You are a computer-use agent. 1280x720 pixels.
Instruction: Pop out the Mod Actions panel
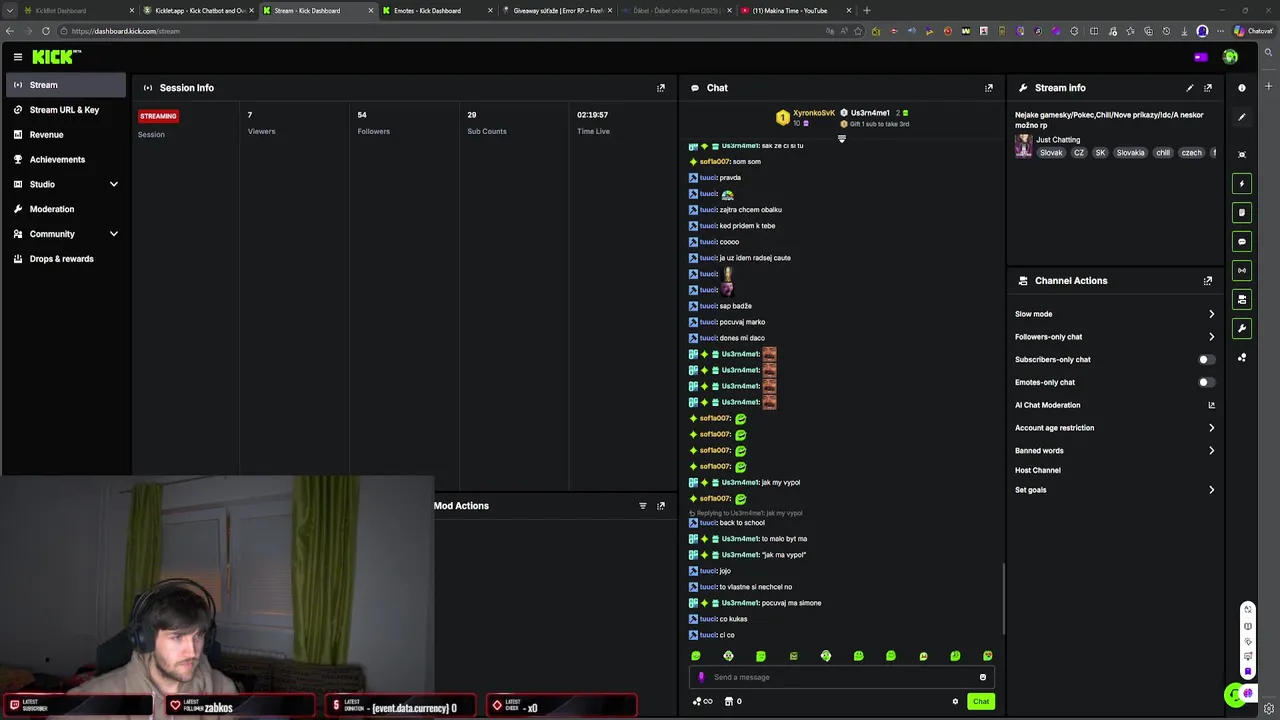tap(660, 506)
